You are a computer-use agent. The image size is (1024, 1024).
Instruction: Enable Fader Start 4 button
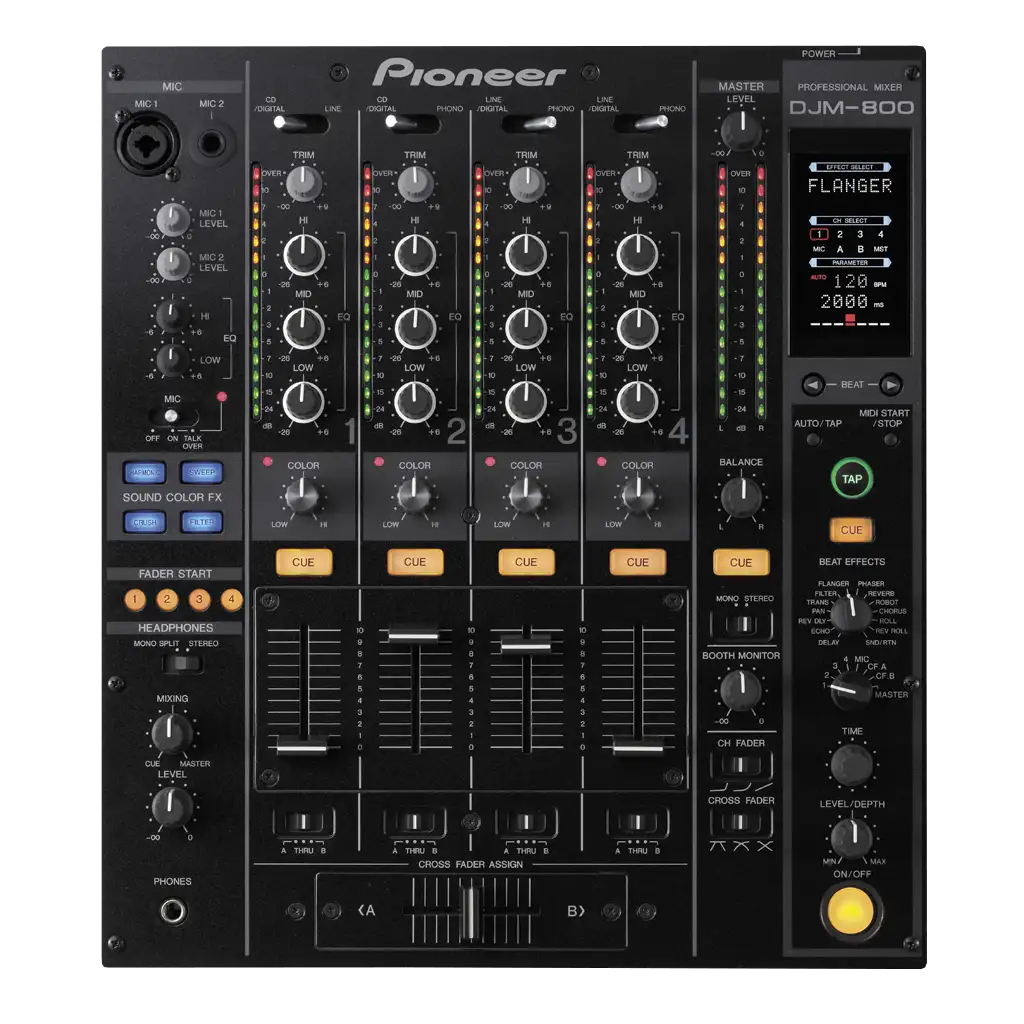point(231,599)
